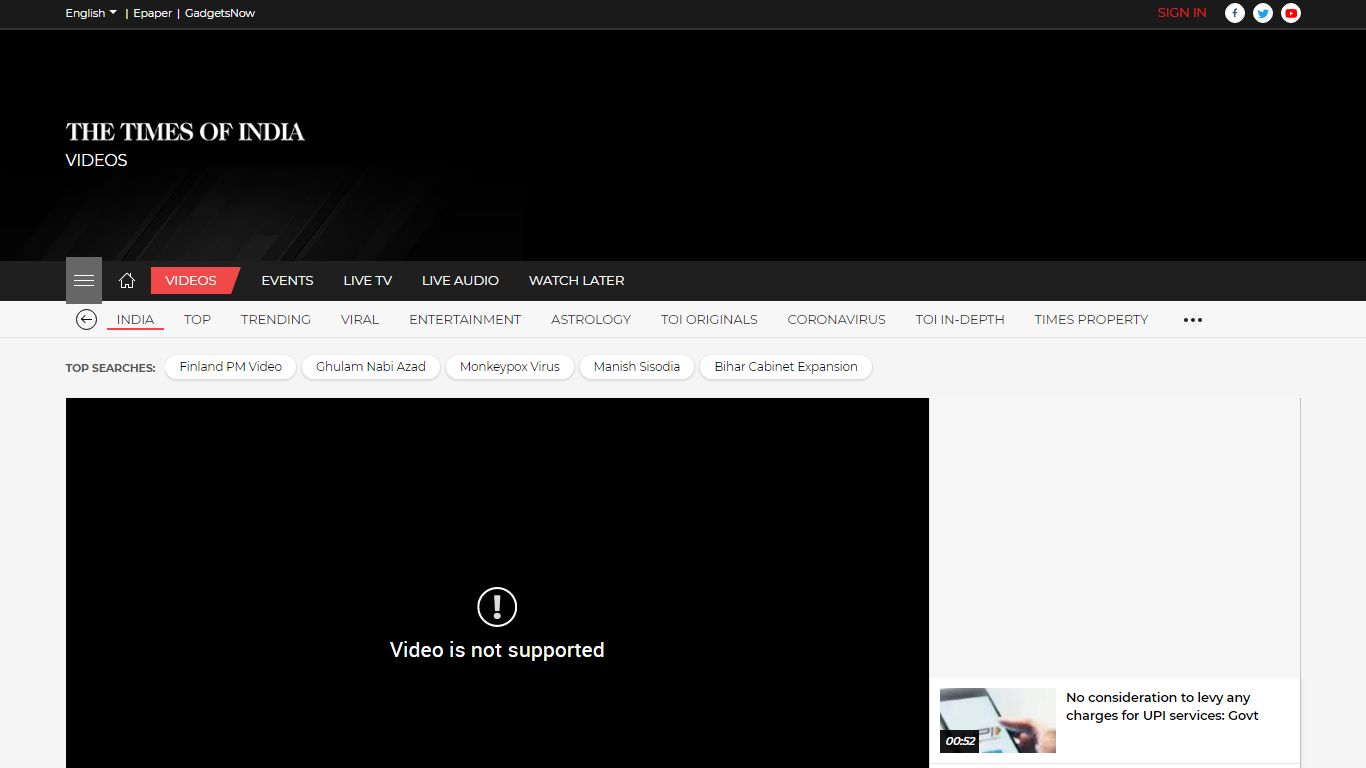Open the Epaper link
This screenshot has width=1366, height=768.
coord(153,13)
